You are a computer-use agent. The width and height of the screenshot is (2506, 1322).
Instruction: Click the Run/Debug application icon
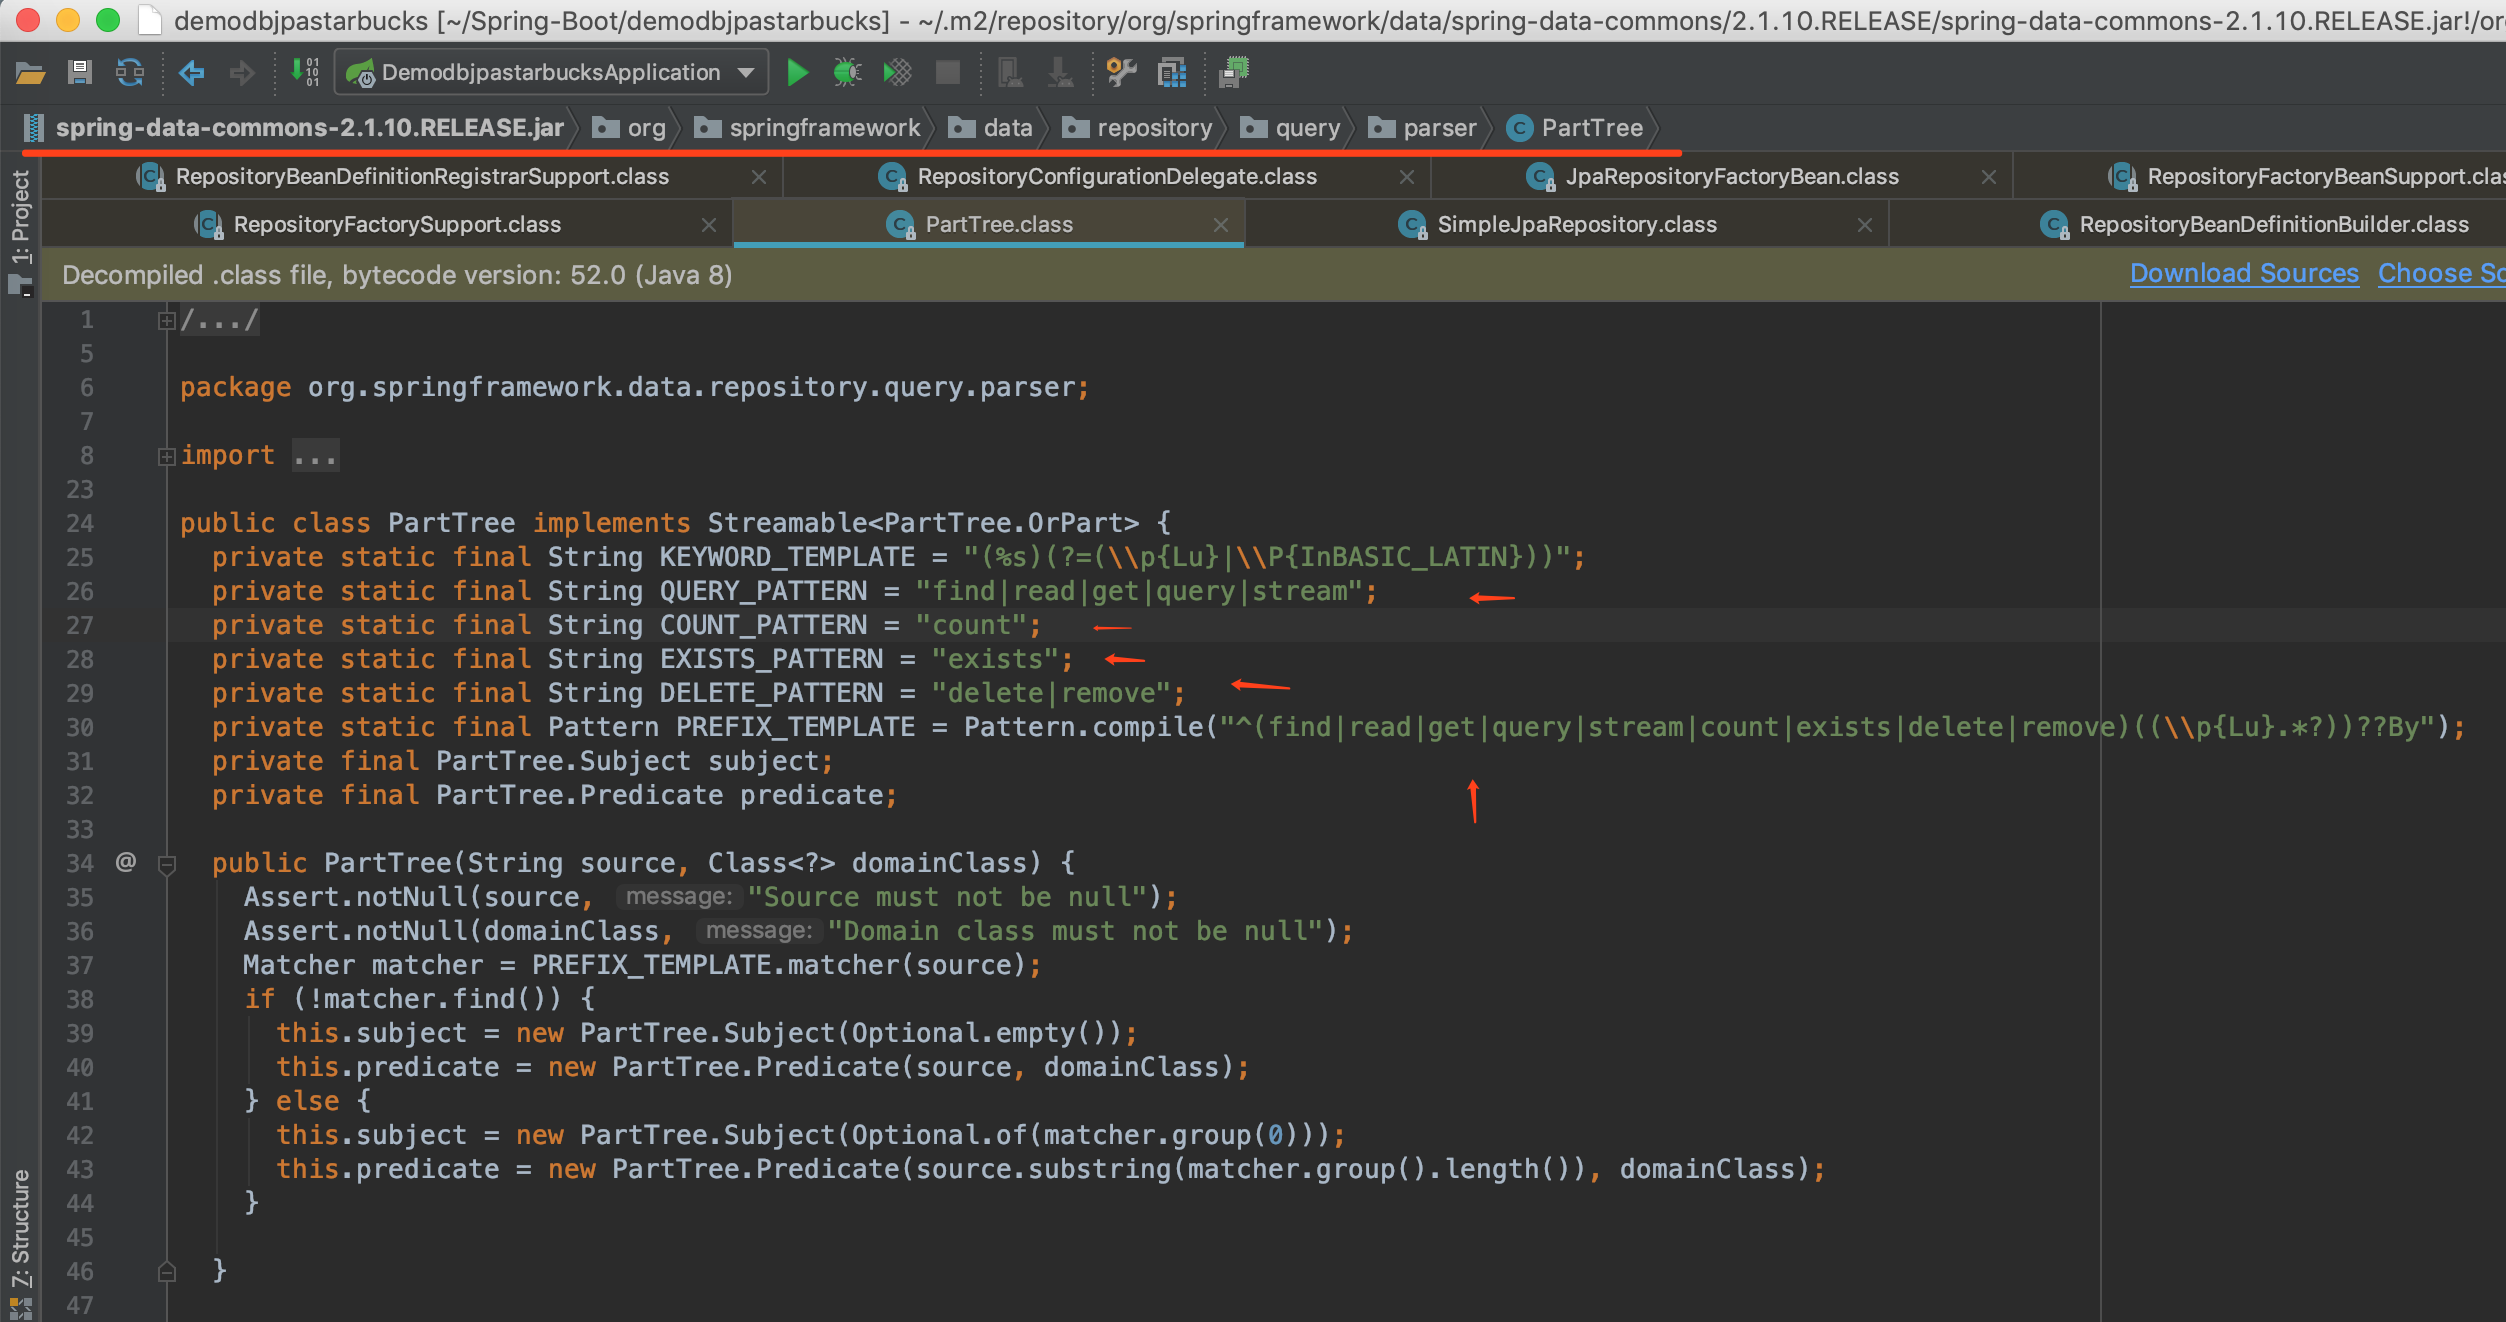click(x=797, y=75)
